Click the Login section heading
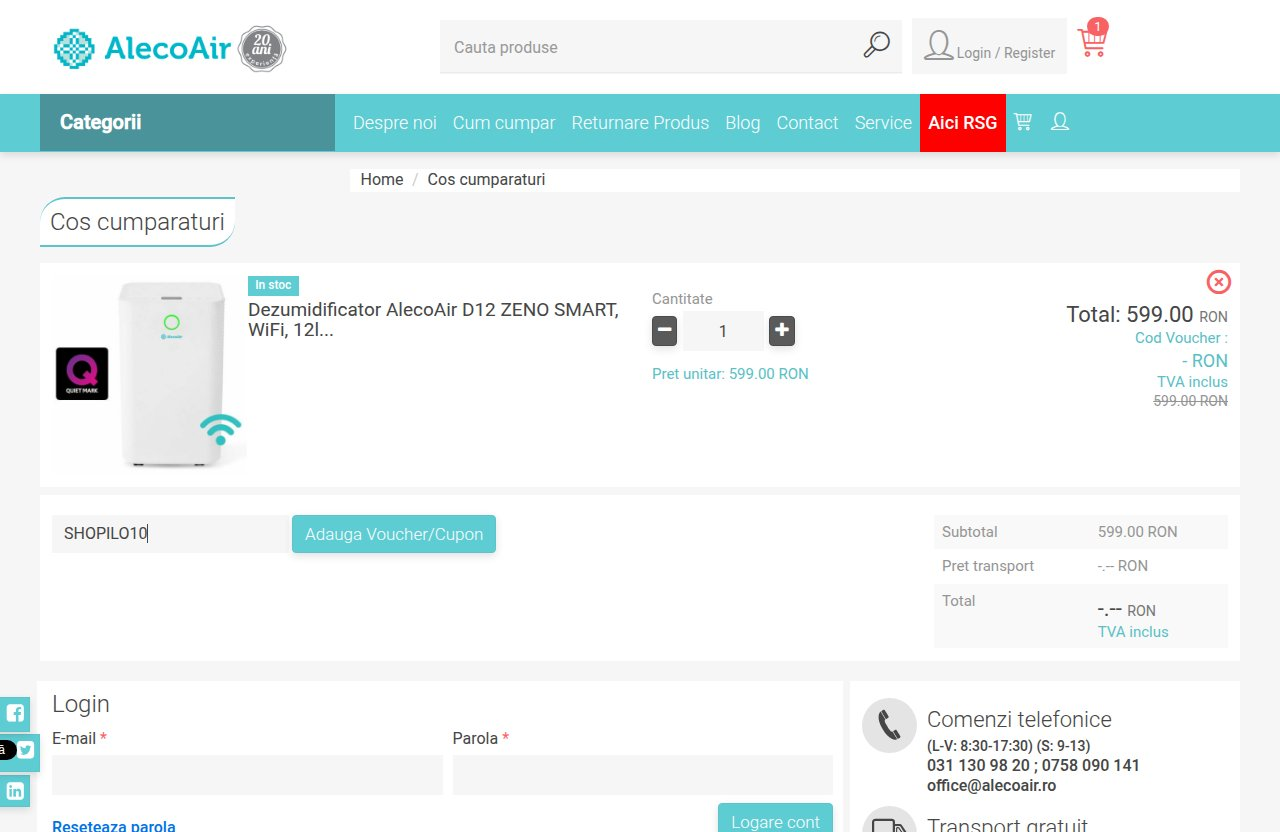Screen dimensions: 1280x832 (x=81, y=704)
